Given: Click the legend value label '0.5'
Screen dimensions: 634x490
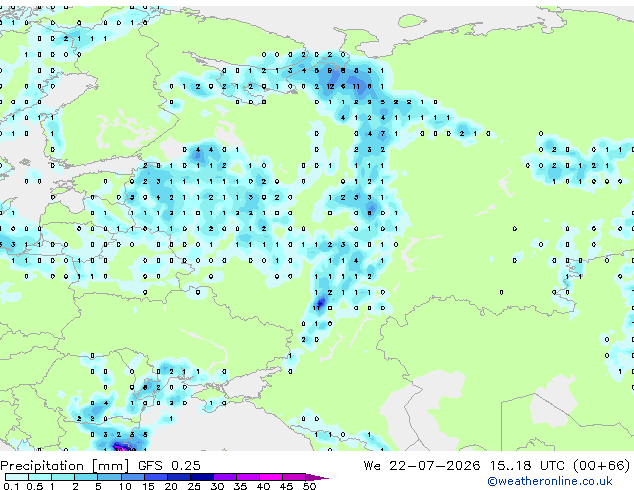Looking at the screenshot, I should point(35,486).
